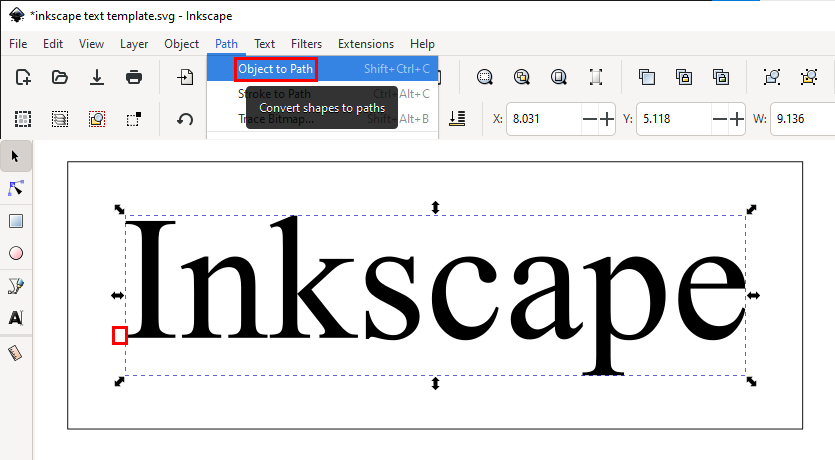Click the Group objects icon
The width and height of the screenshot is (835, 460).
pyautogui.click(x=772, y=77)
